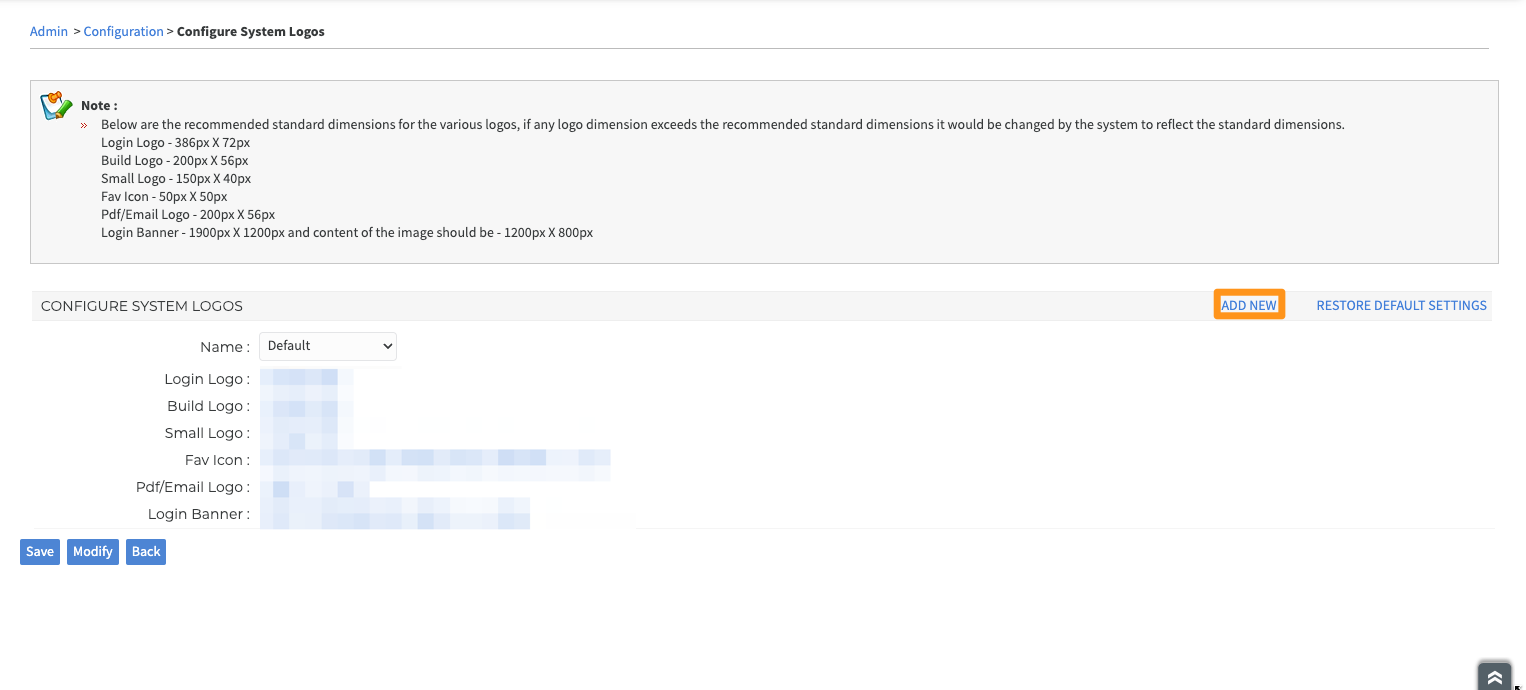Image resolution: width=1526 pixels, height=690 pixels.
Task: Click the Back button
Action: (x=146, y=552)
